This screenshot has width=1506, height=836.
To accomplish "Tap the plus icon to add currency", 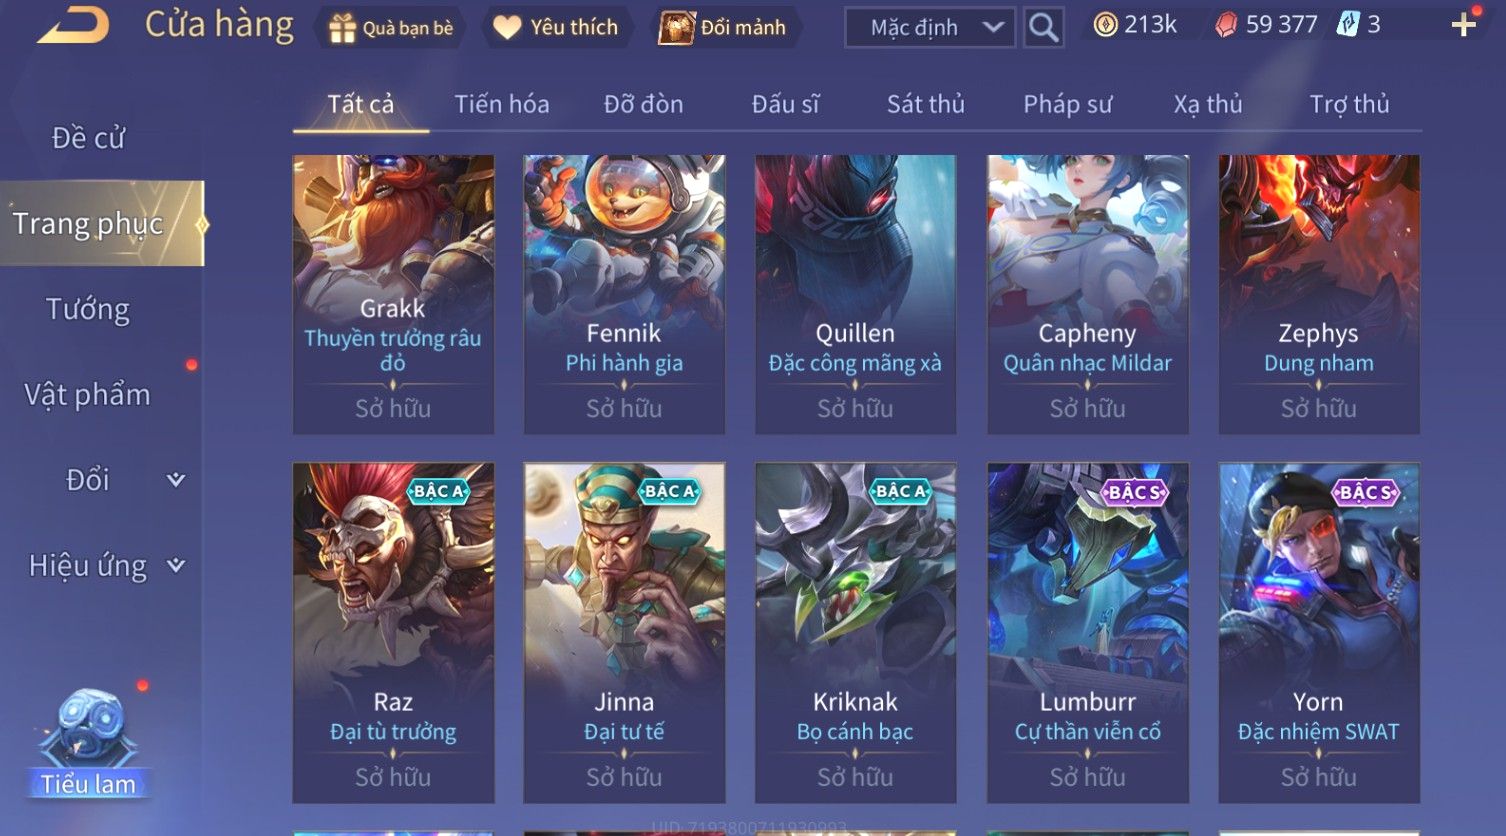I will 1463,25.
